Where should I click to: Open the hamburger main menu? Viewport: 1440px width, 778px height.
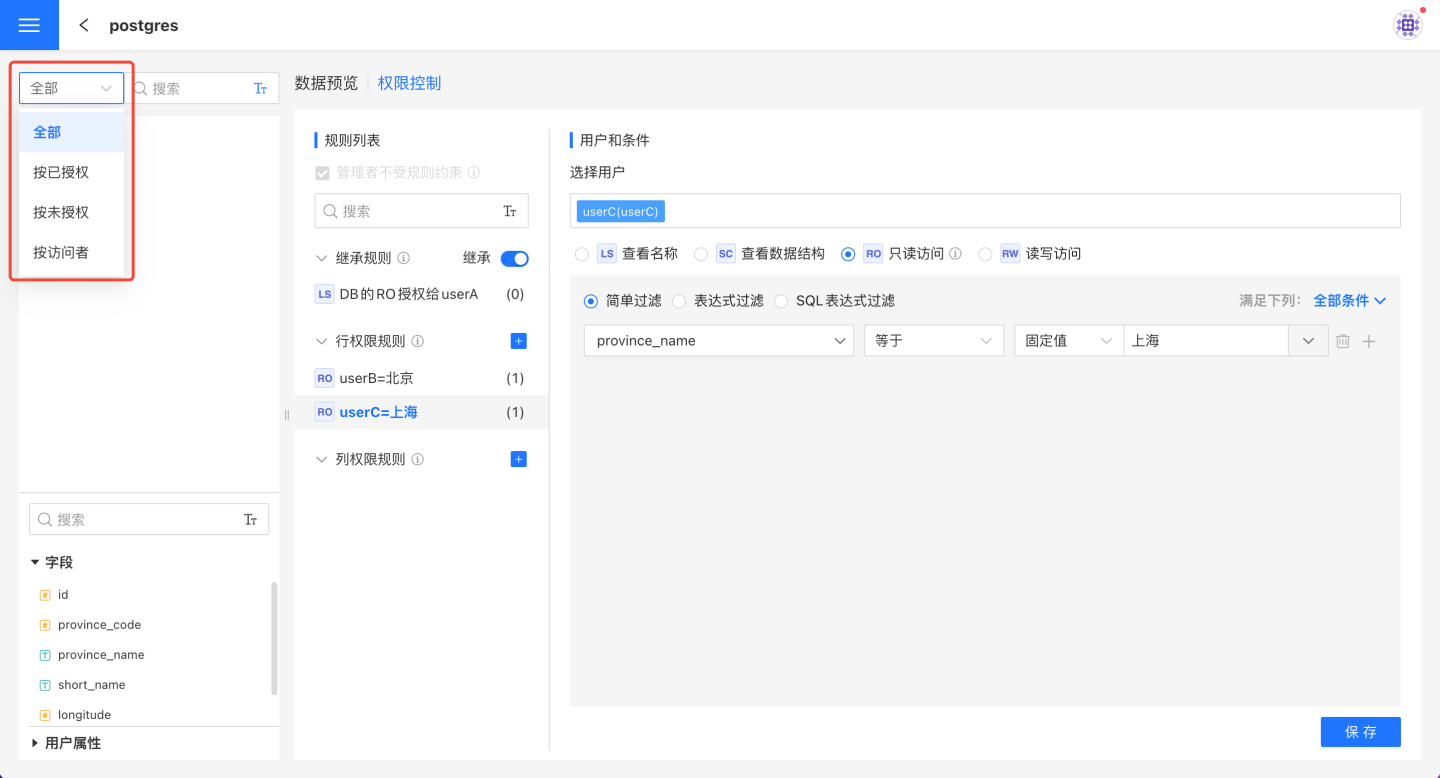coord(29,25)
